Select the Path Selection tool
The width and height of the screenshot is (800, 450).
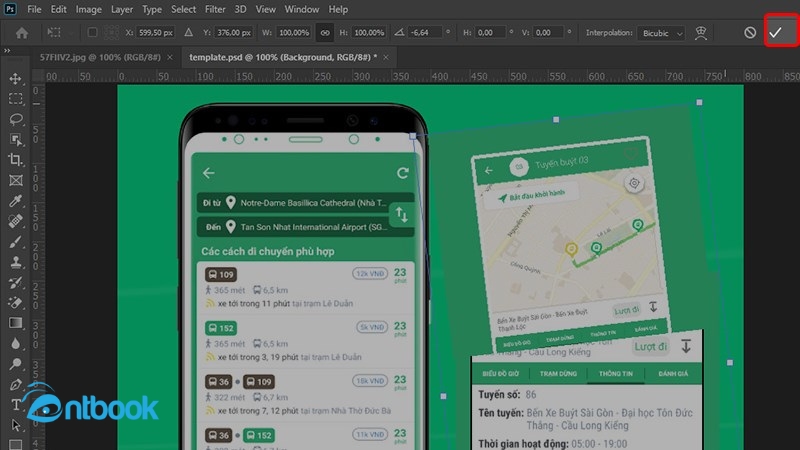[15, 425]
